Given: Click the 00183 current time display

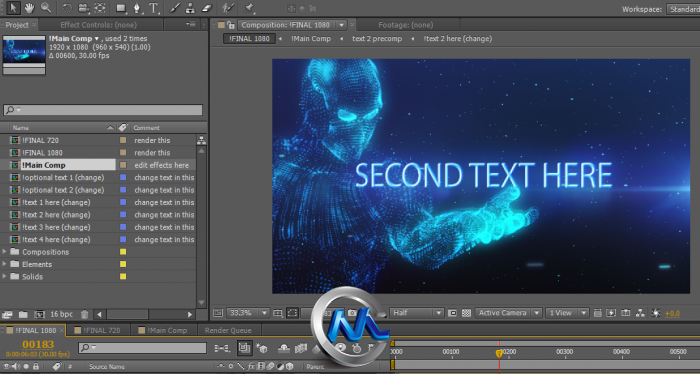Looking at the screenshot, I should 38,345.
